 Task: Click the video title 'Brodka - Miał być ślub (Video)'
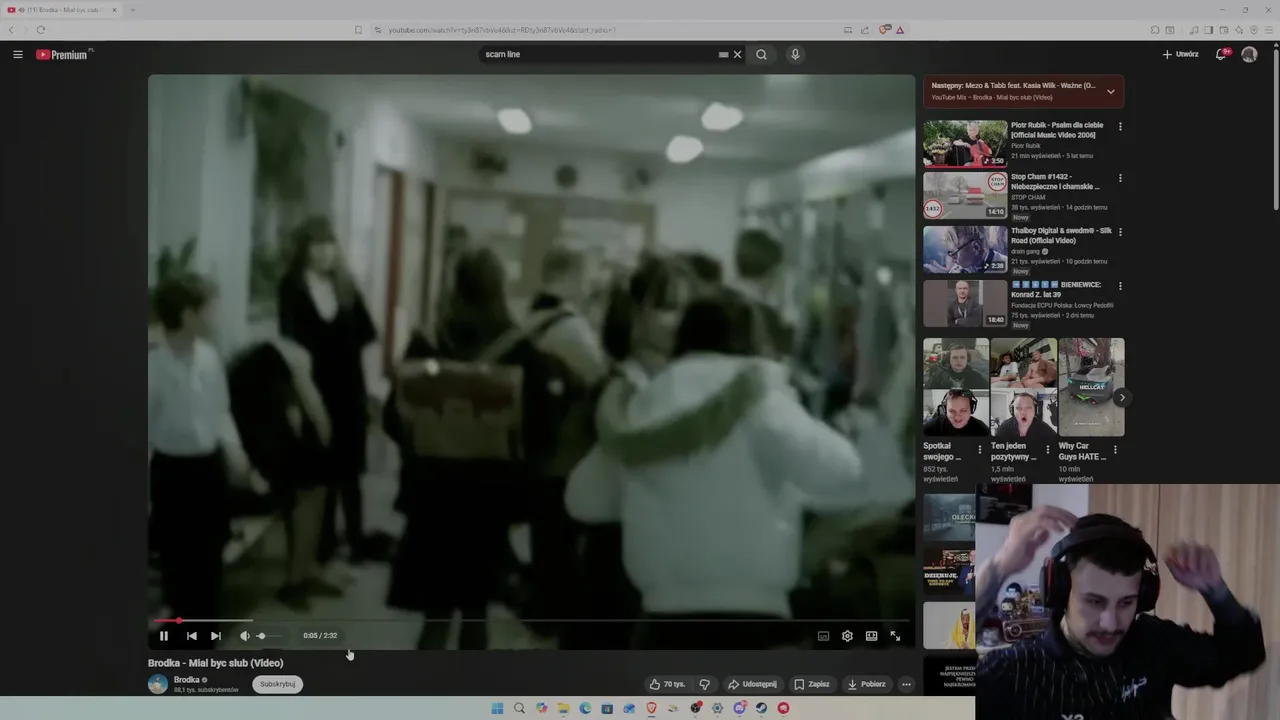coord(216,663)
